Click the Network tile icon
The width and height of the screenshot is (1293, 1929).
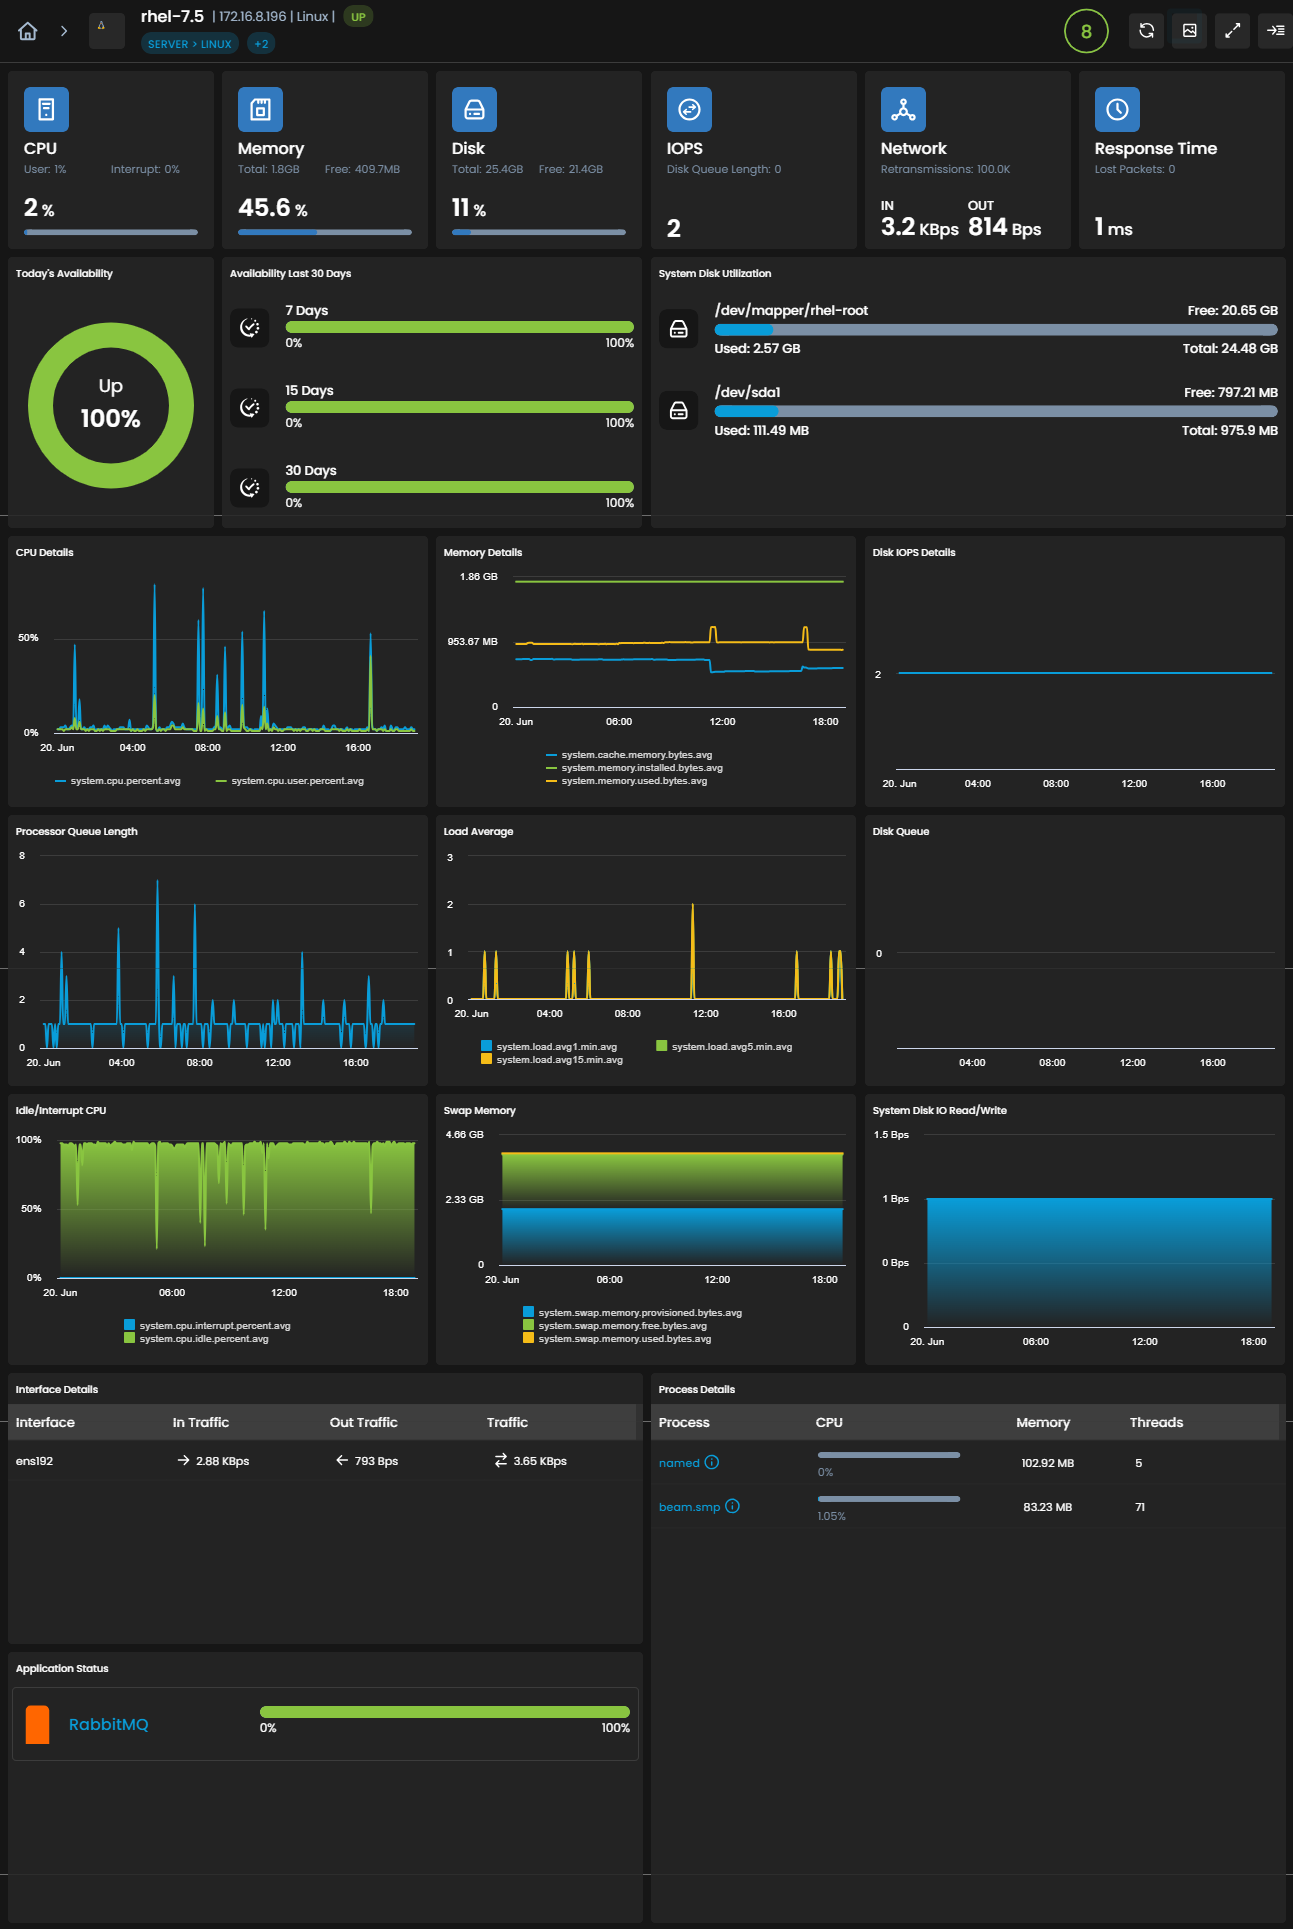[x=903, y=110]
